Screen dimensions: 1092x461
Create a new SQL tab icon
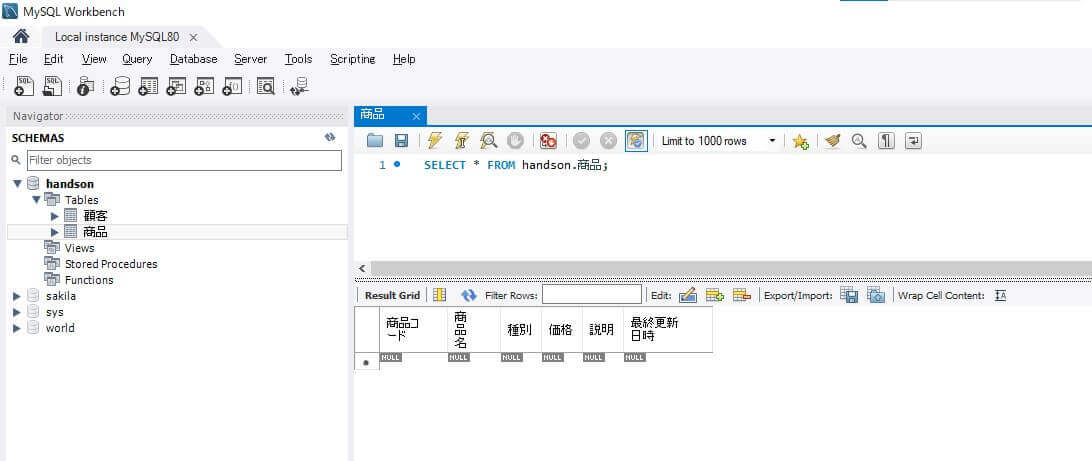(24, 86)
